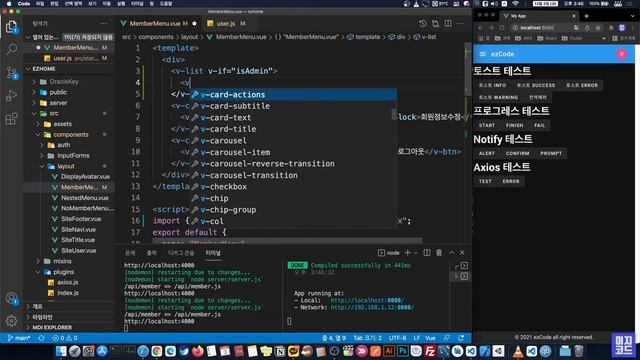This screenshot has height=360, width=640.
Task: Close the terminal panel
Action: 462,253
